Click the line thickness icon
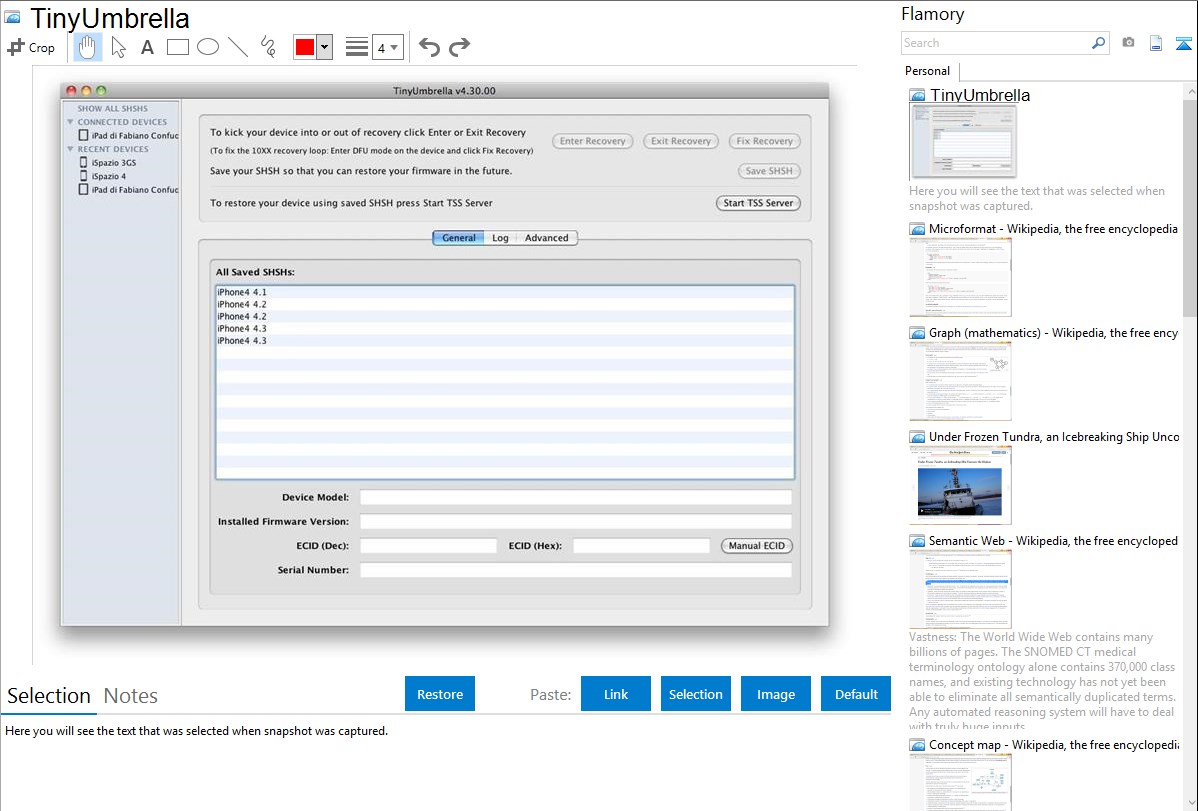 coord(356,47)
